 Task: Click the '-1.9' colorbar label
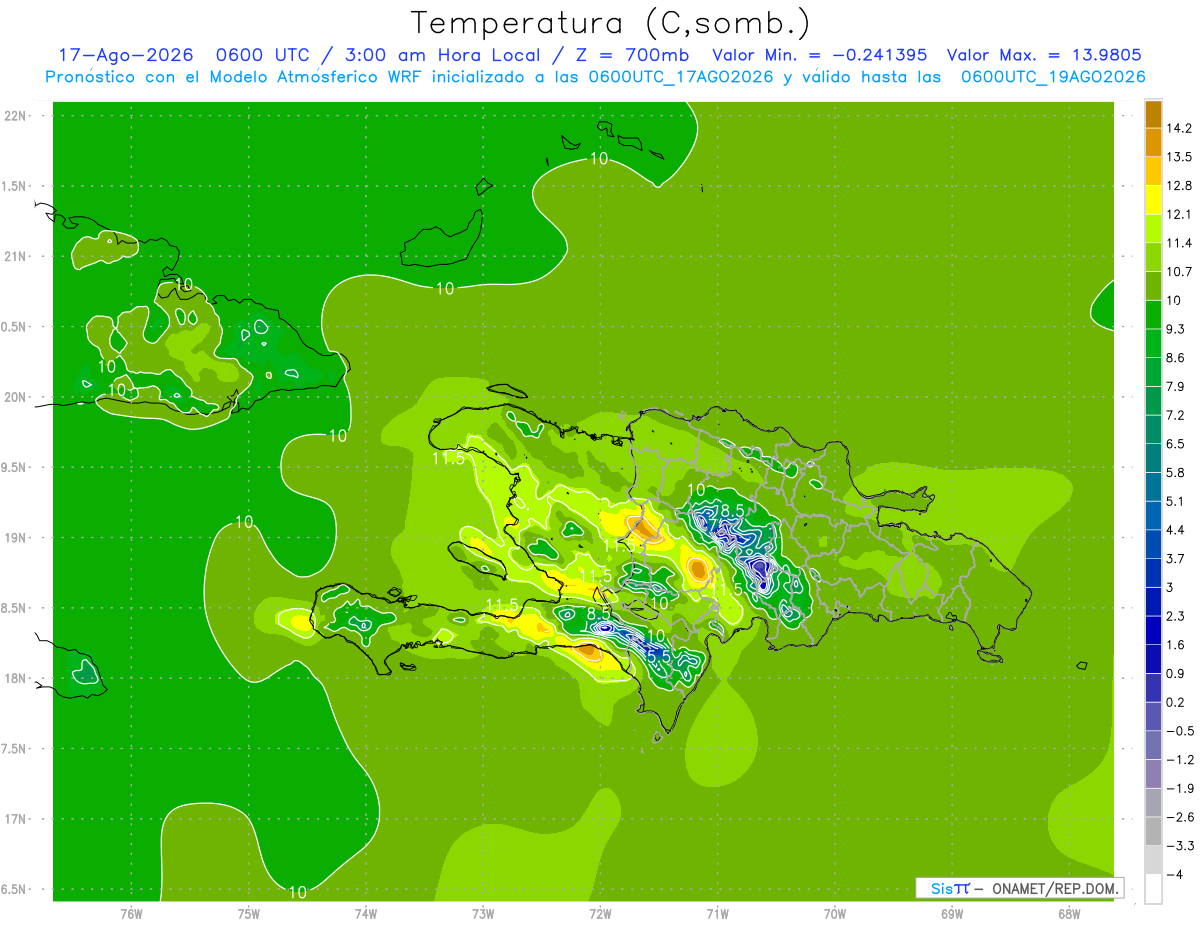[1180, 788]
